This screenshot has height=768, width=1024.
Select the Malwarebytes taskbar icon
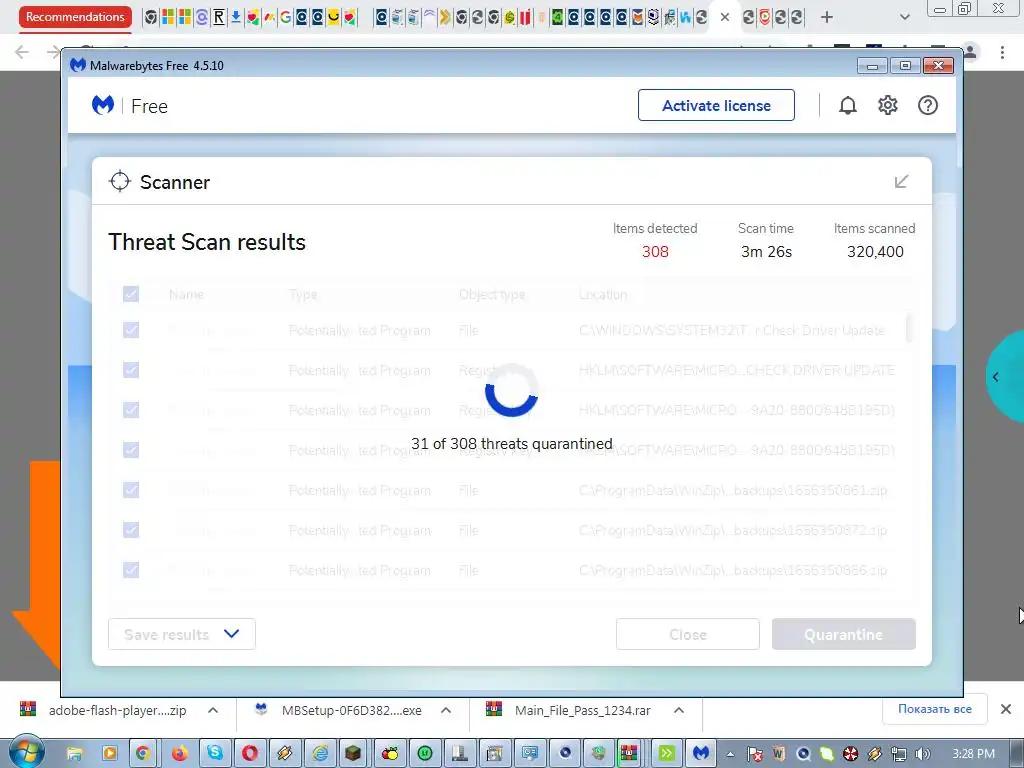tap(701, 754)
